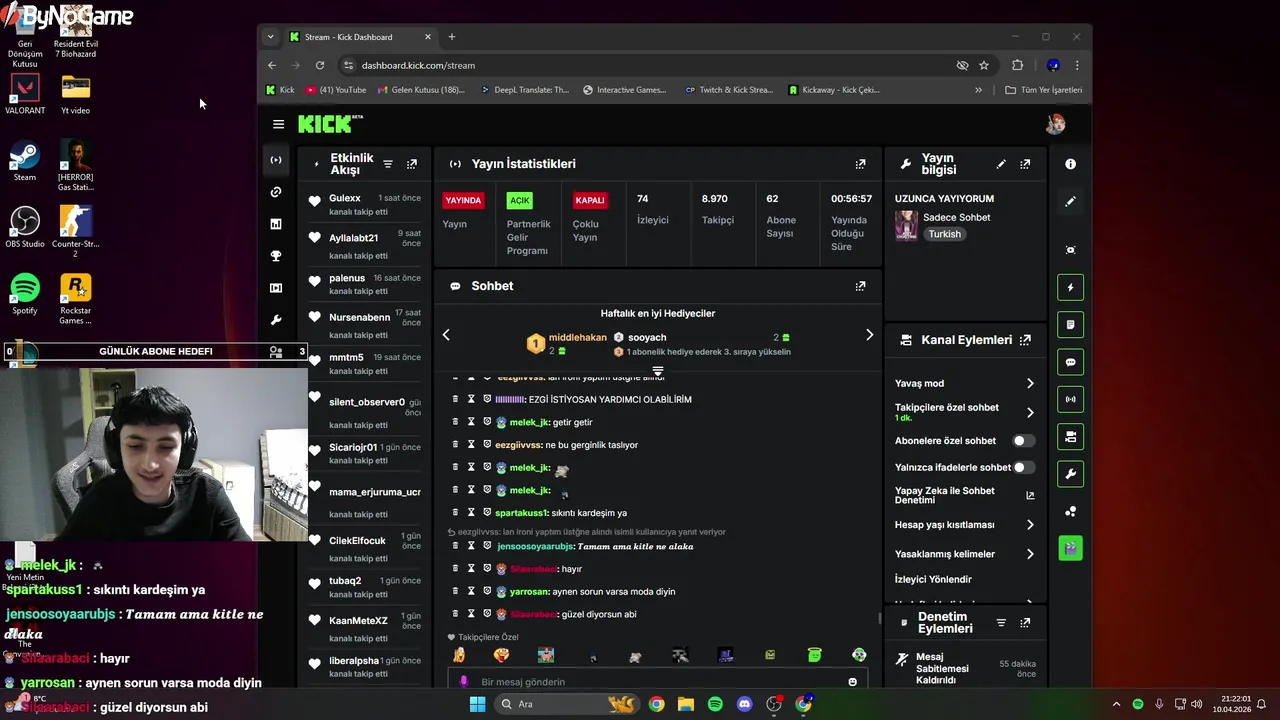The image size is (1280, 720).
Task: Open the emoji picker in chat input
Action: tap(853, 682)
